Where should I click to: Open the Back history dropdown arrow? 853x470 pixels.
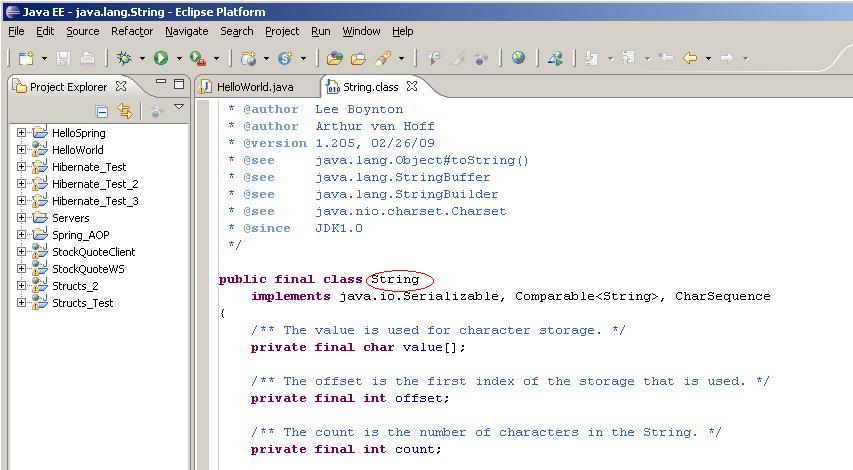pyautogui.click(x=708, y=58)
